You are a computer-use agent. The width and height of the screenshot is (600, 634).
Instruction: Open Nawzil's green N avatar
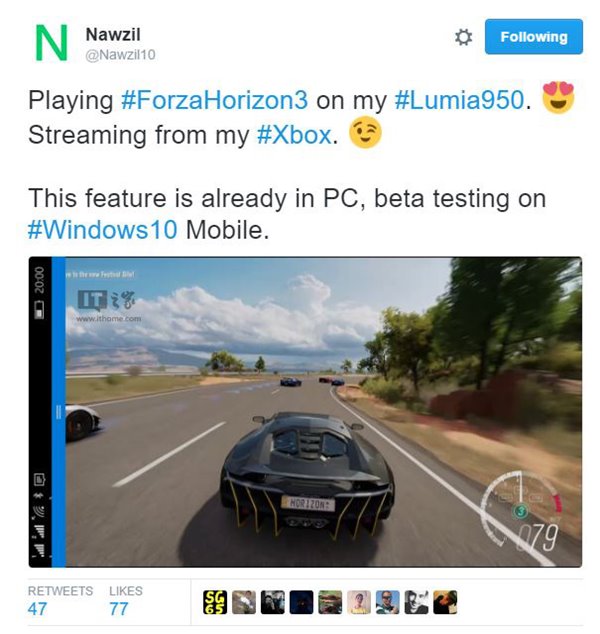[51, 42]
